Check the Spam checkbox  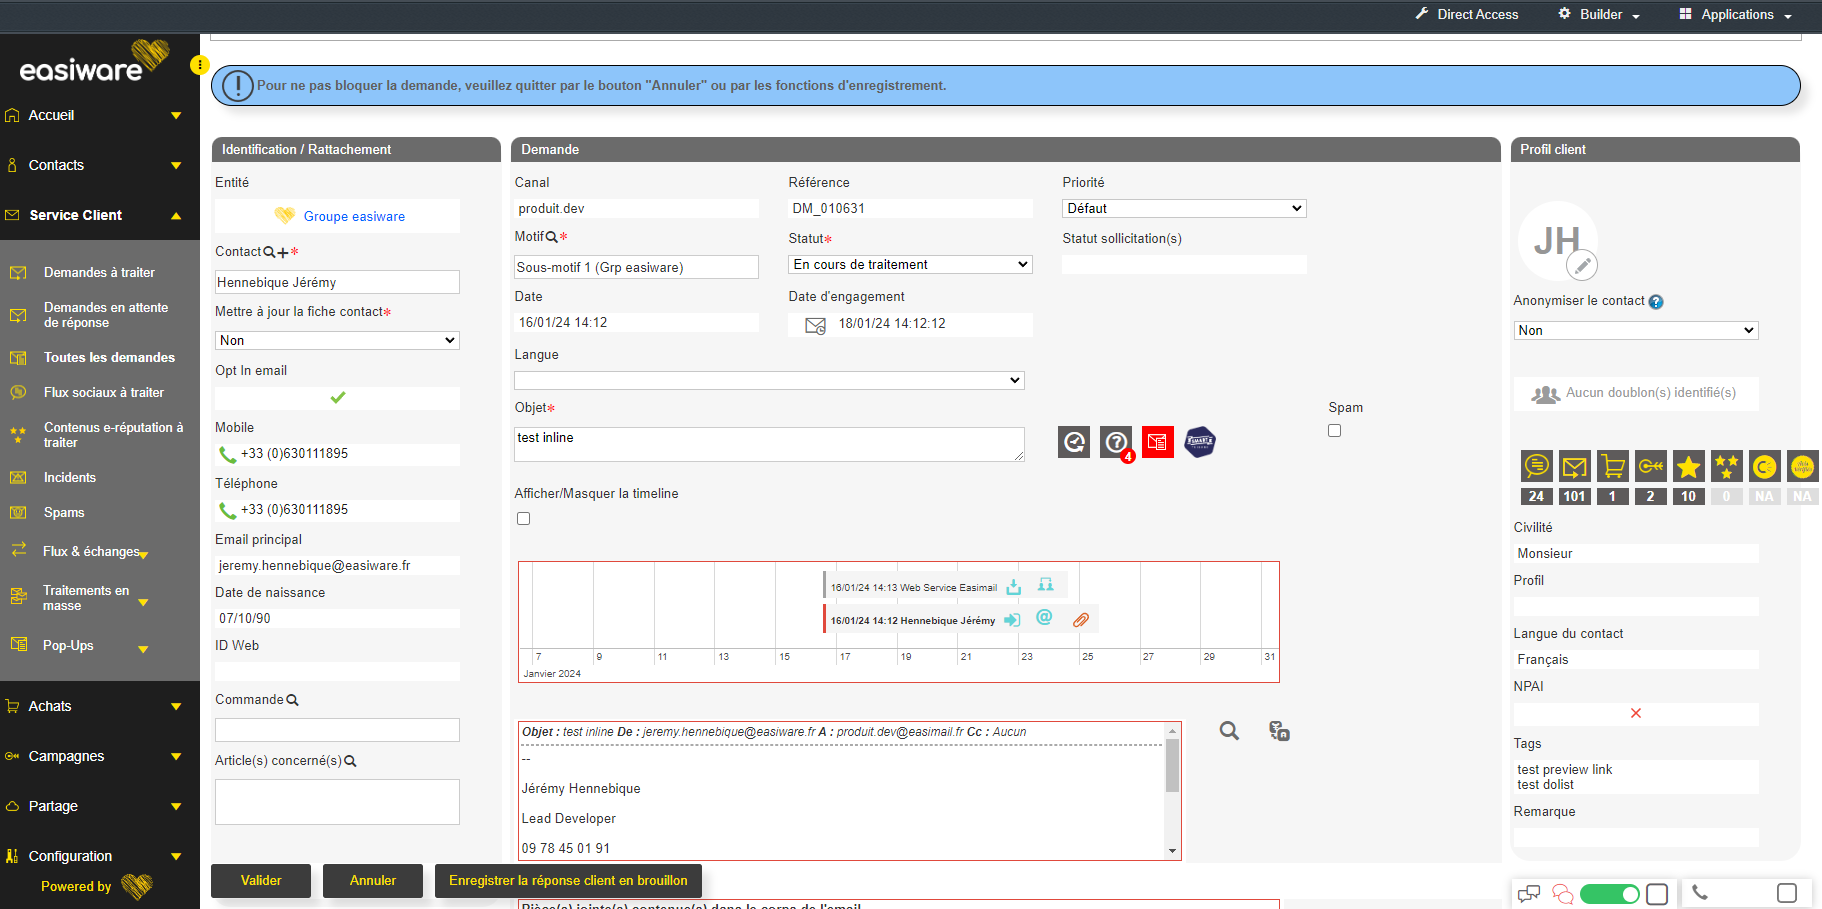[1334, 430]
